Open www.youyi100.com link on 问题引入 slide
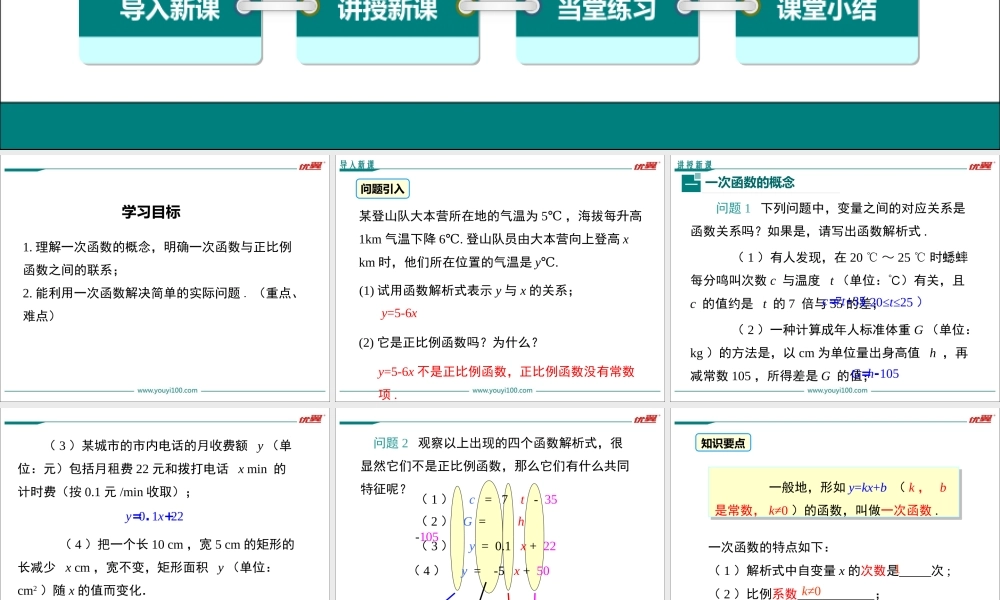The width and height of the screenshot is (1000, 600). (x=501, y=391)
